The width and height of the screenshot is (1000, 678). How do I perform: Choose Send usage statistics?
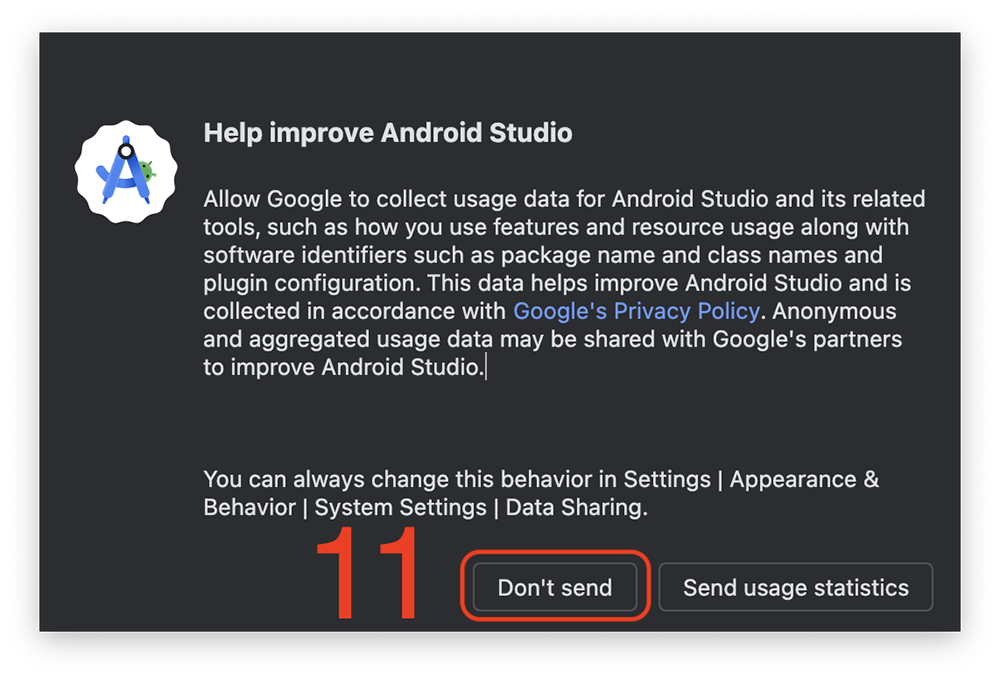pyautogui.click(x=795, y=588)
